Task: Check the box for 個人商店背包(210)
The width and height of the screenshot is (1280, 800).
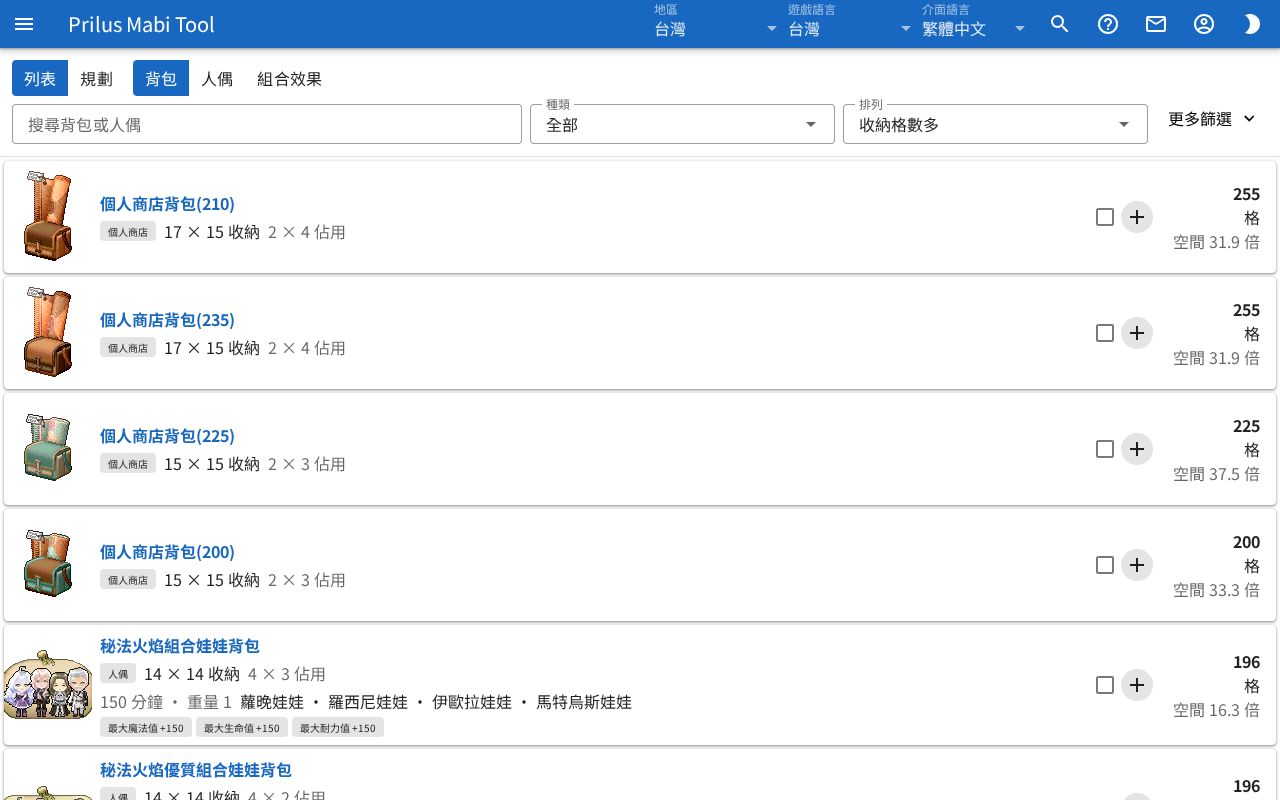Action: (1105, 217)
